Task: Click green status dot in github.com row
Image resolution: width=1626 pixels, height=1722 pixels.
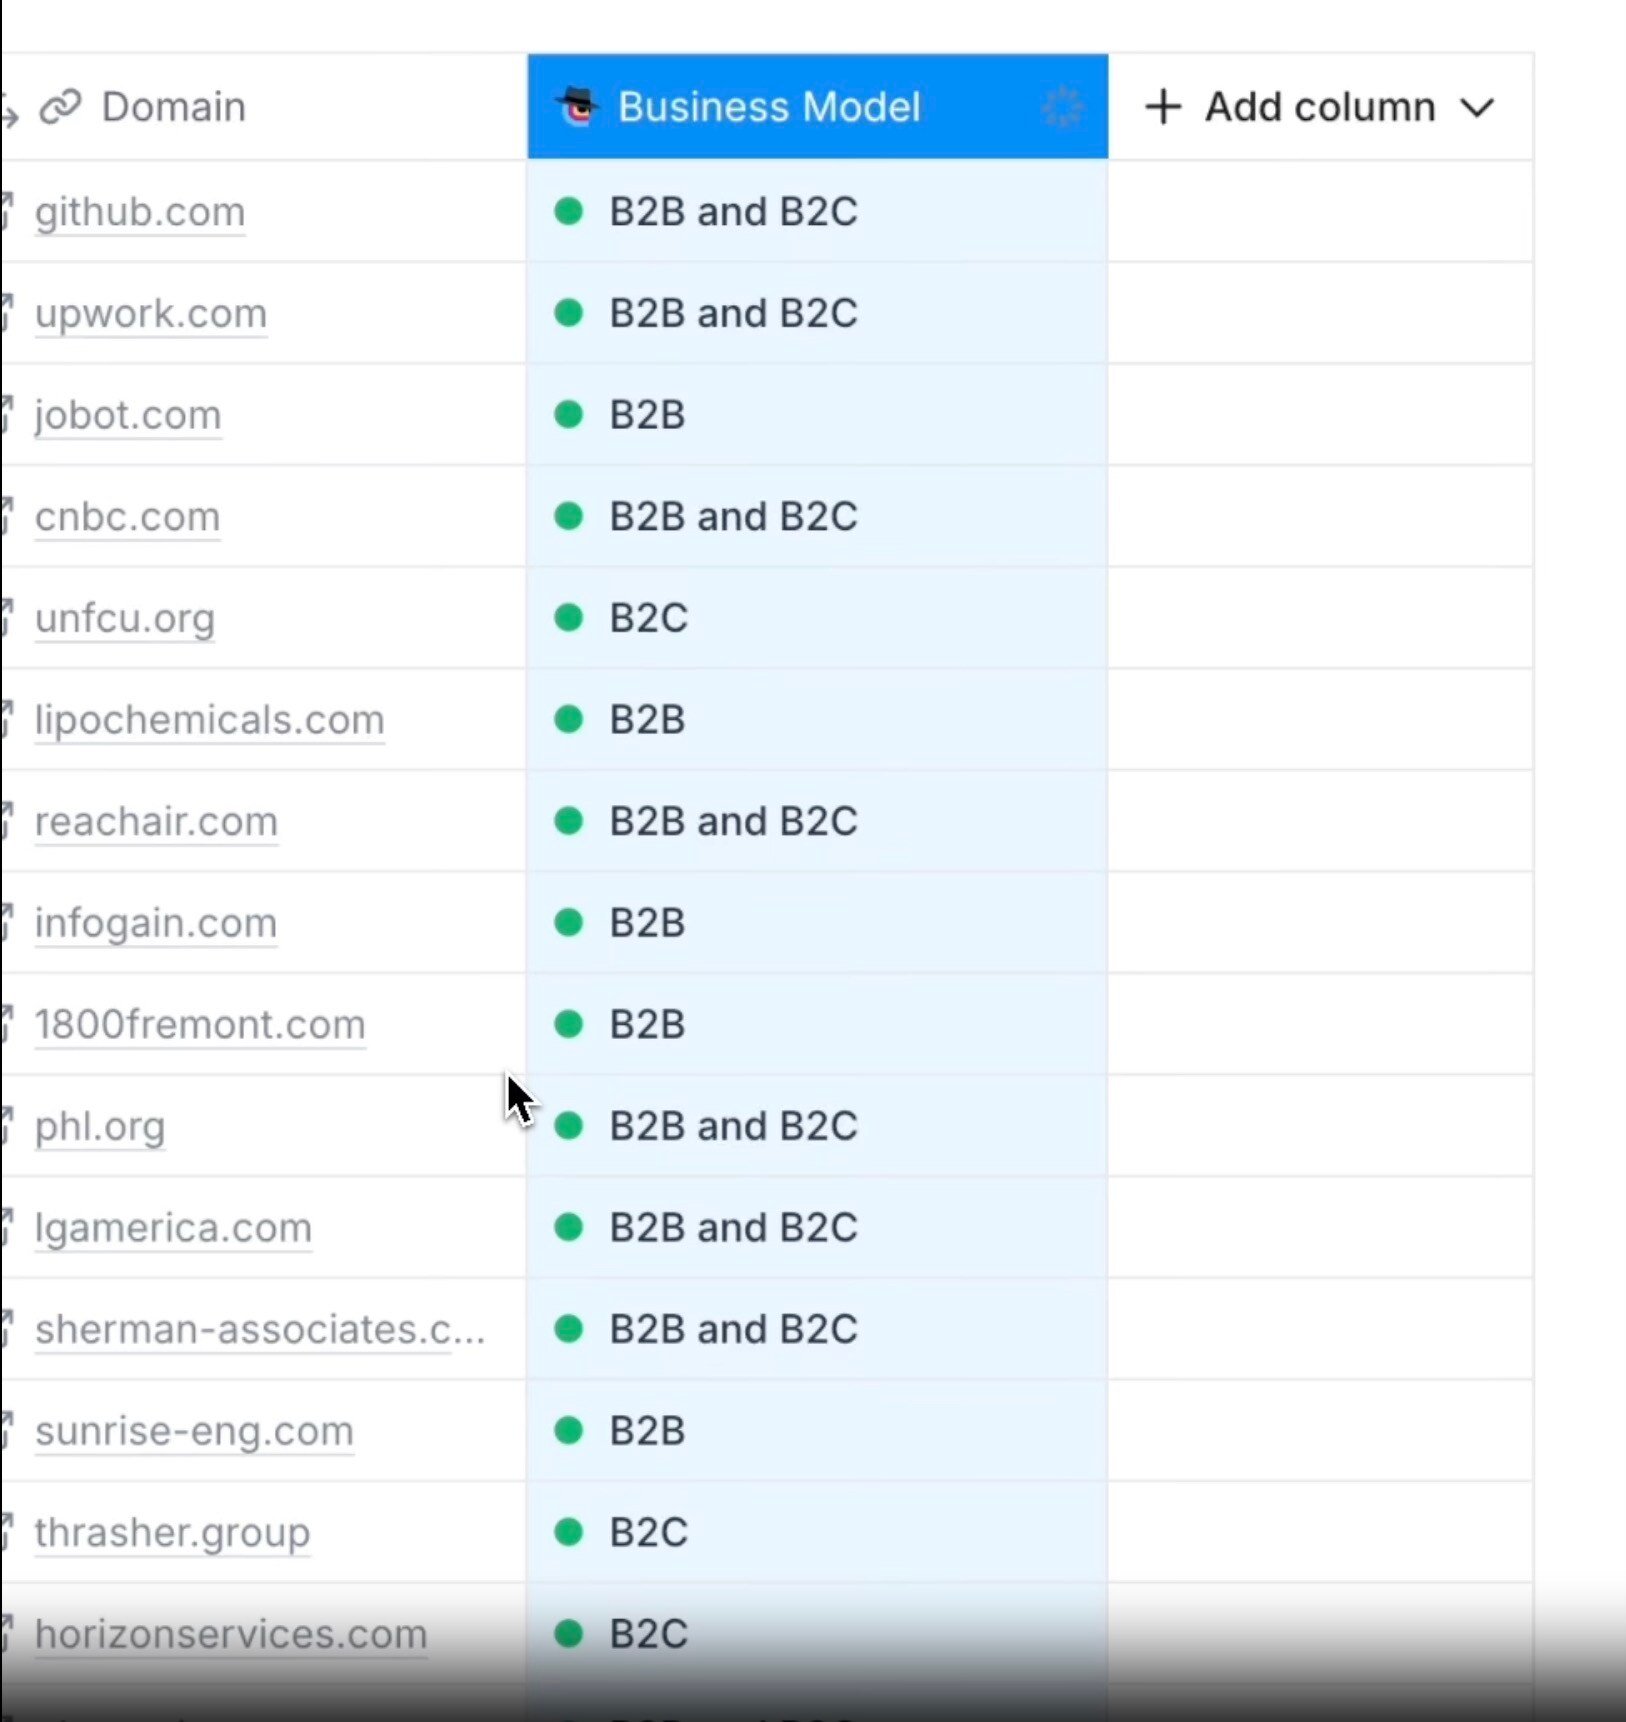Action: [x=568, y=211]
